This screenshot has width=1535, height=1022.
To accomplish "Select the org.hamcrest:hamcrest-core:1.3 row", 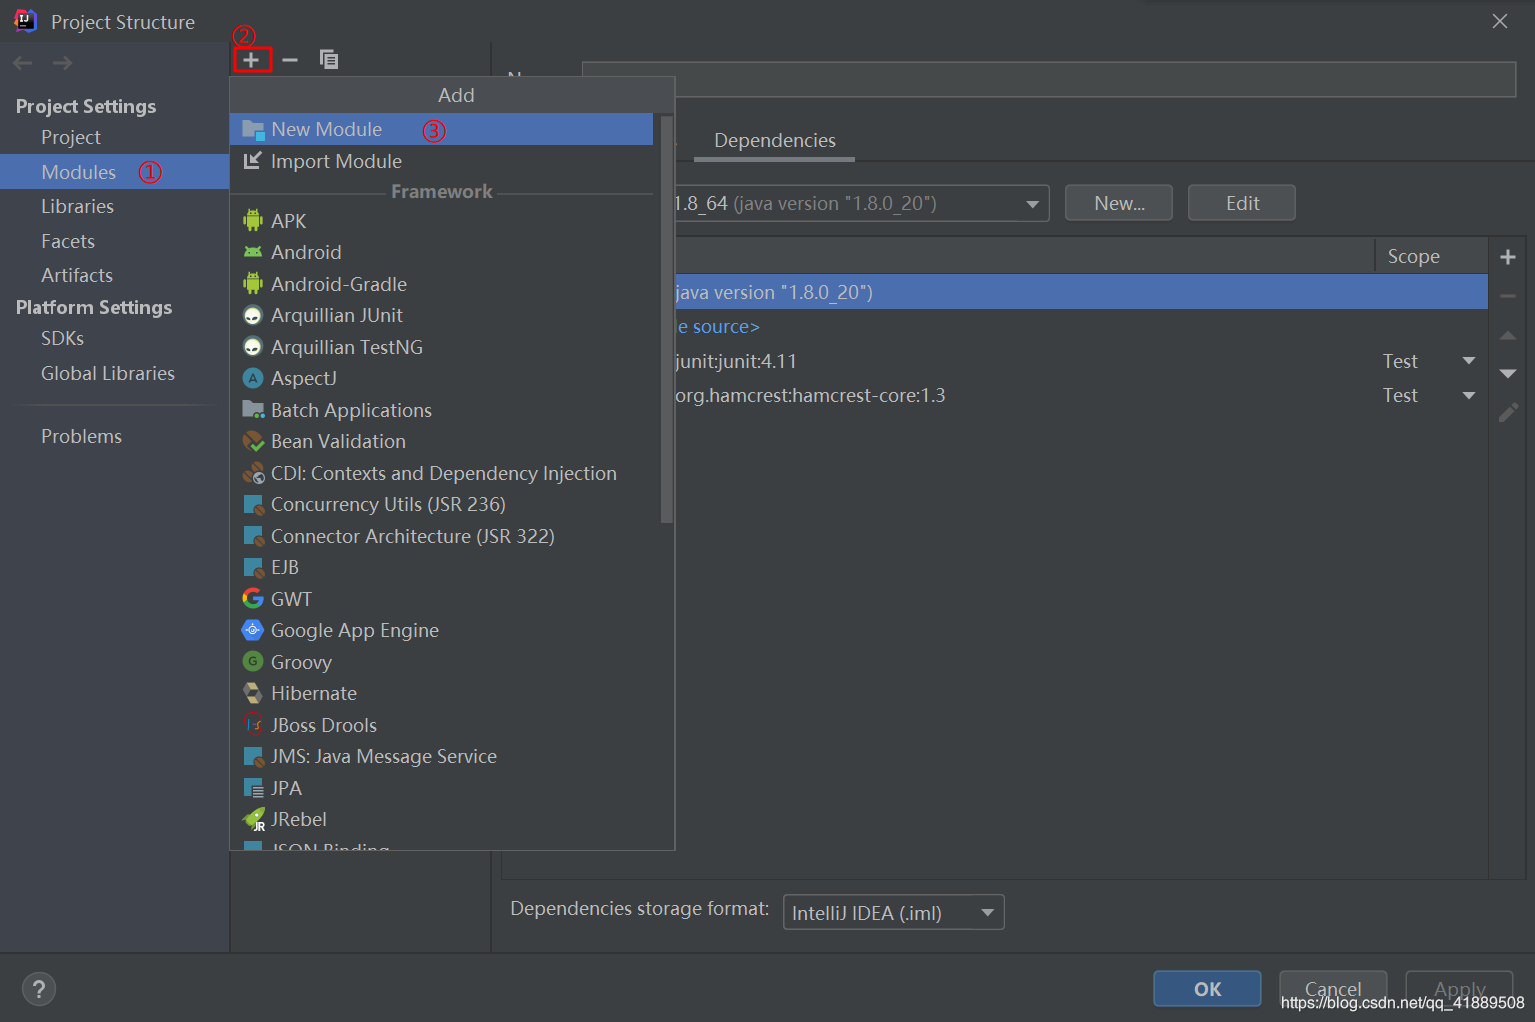I will (x=1082, y=396).
